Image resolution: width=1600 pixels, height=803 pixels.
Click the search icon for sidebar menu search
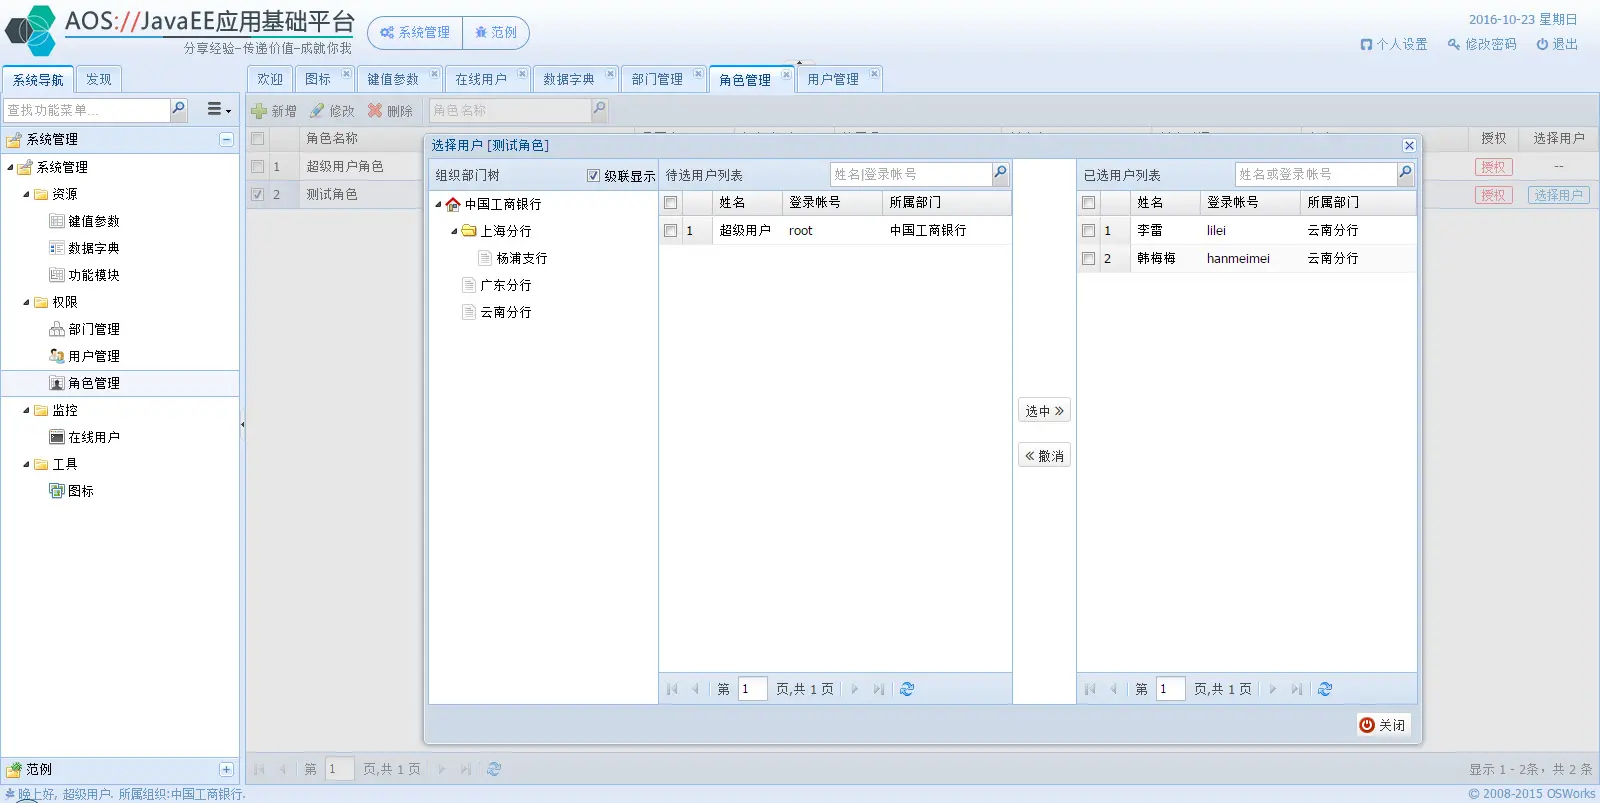(178, 109)
